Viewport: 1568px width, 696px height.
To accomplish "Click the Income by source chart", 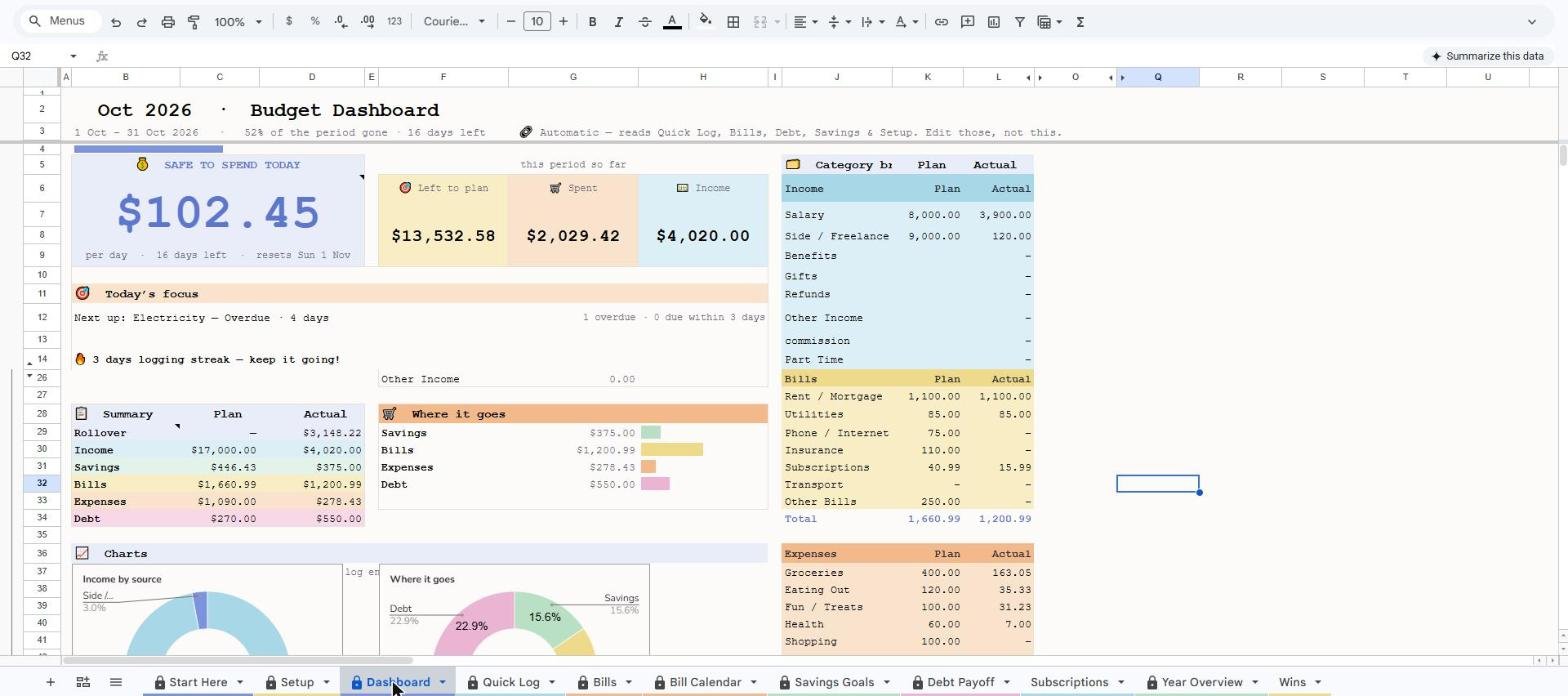I will (207, 610).
